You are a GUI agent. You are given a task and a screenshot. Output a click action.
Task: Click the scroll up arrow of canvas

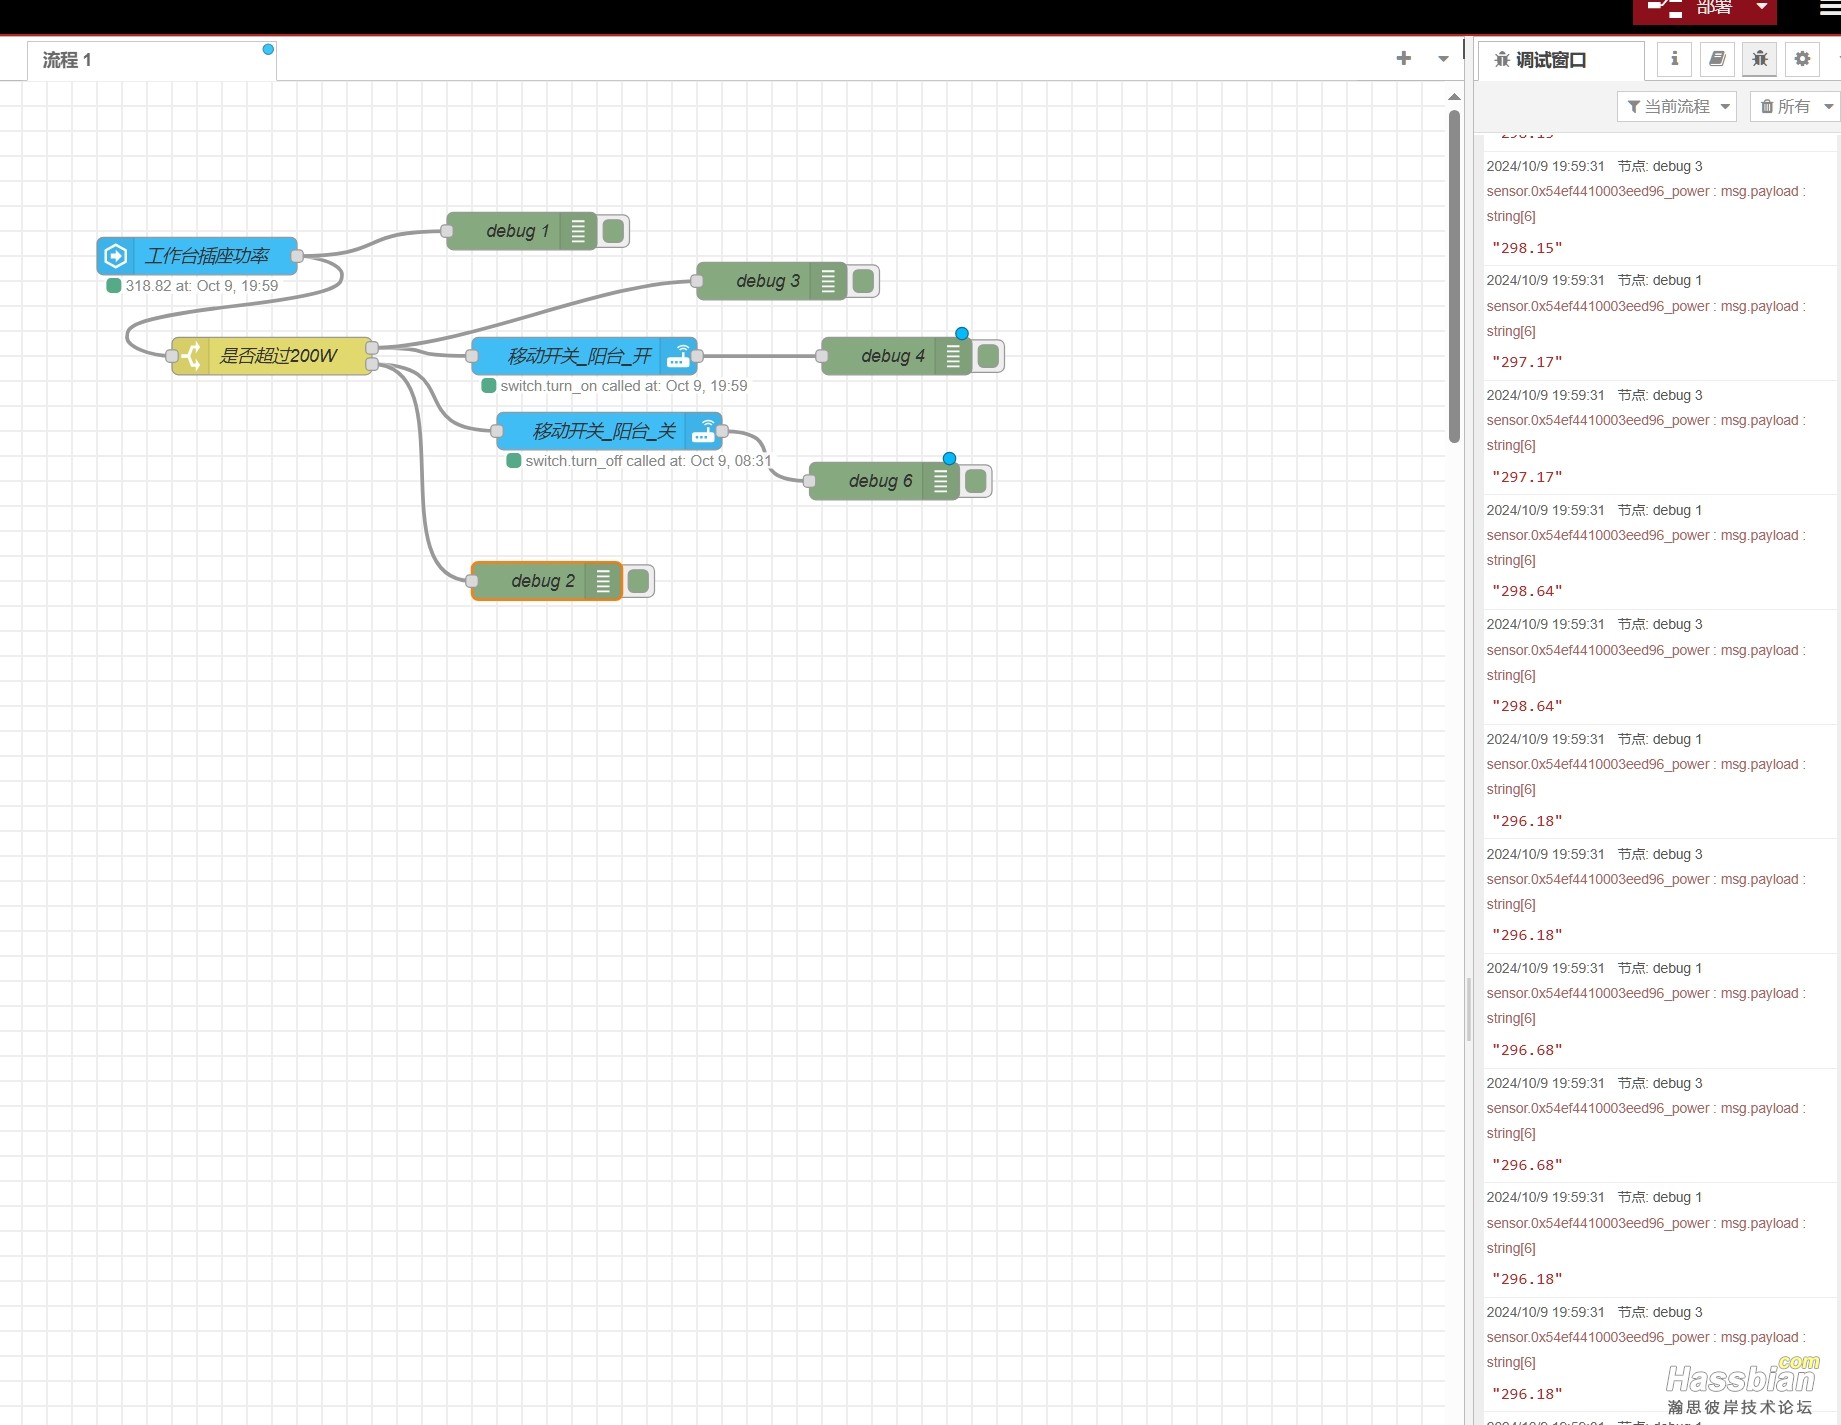(x=1454, y=97)
